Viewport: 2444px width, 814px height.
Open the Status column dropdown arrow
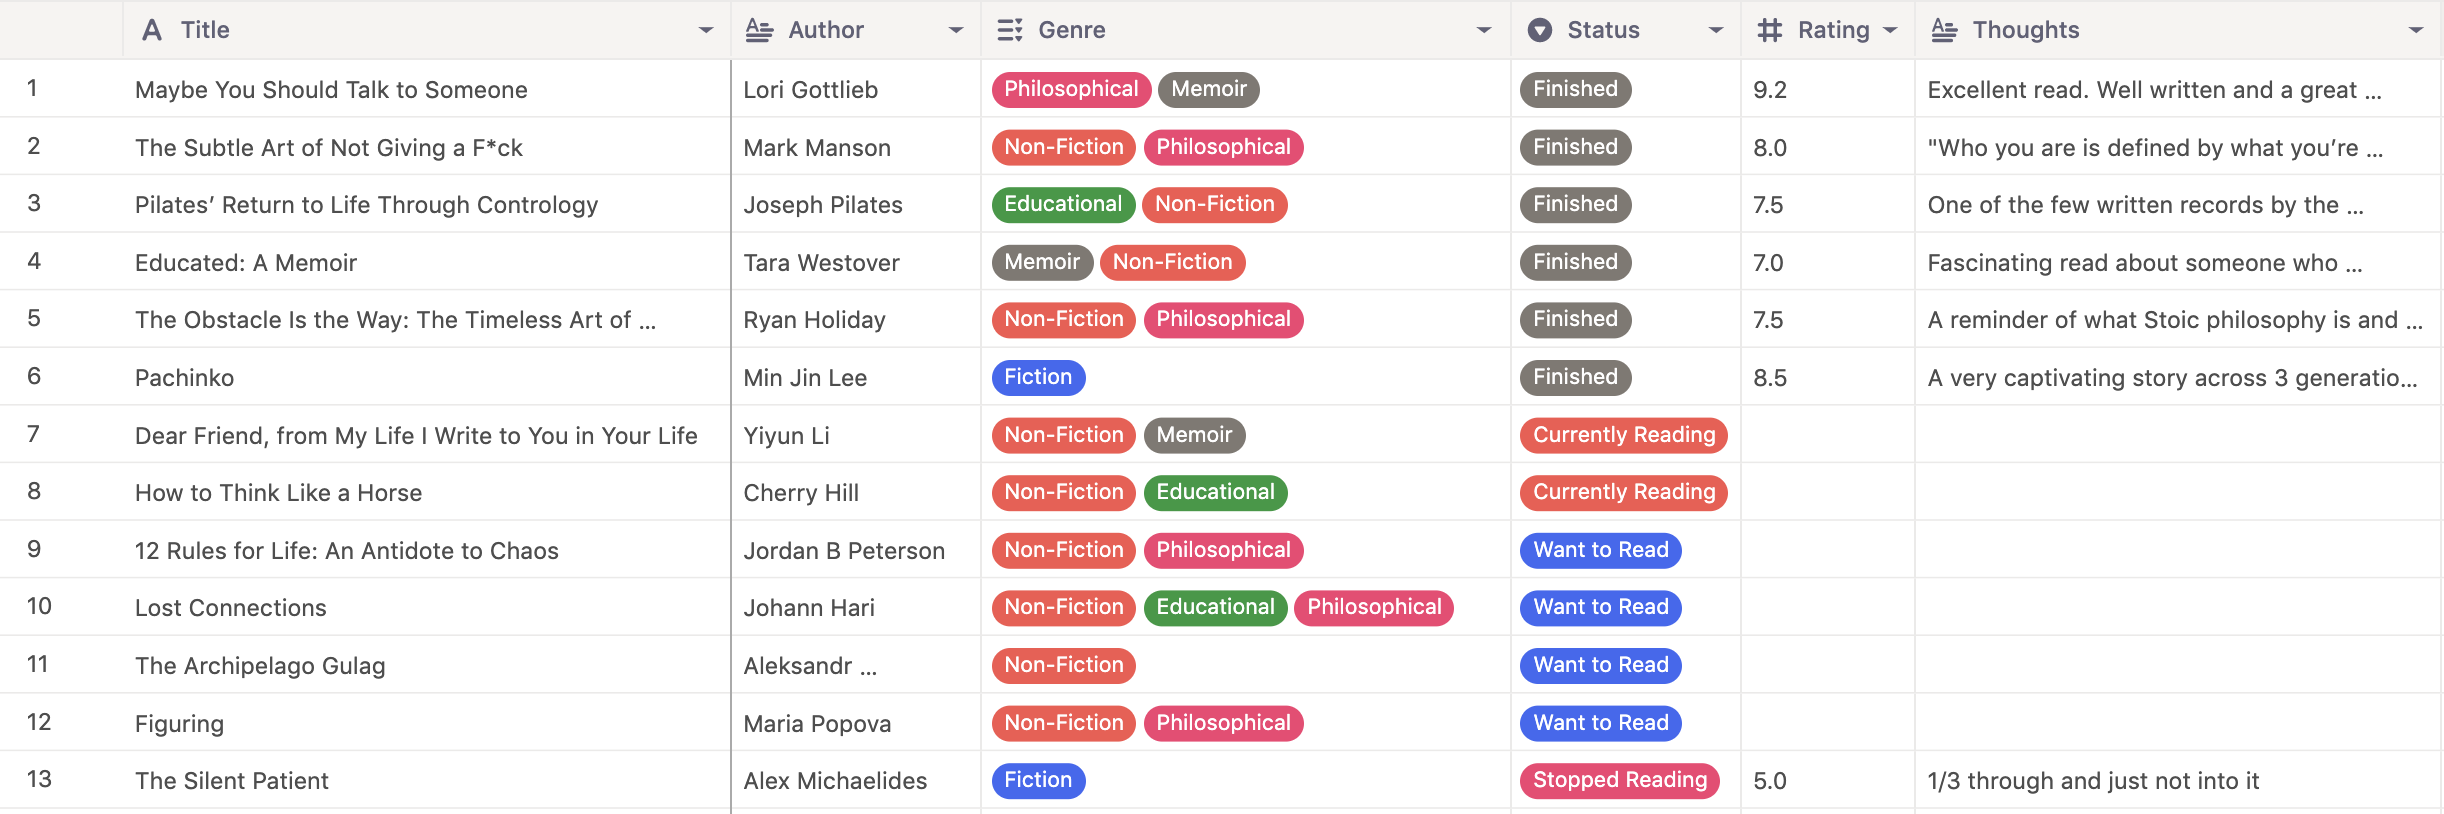1716,30
